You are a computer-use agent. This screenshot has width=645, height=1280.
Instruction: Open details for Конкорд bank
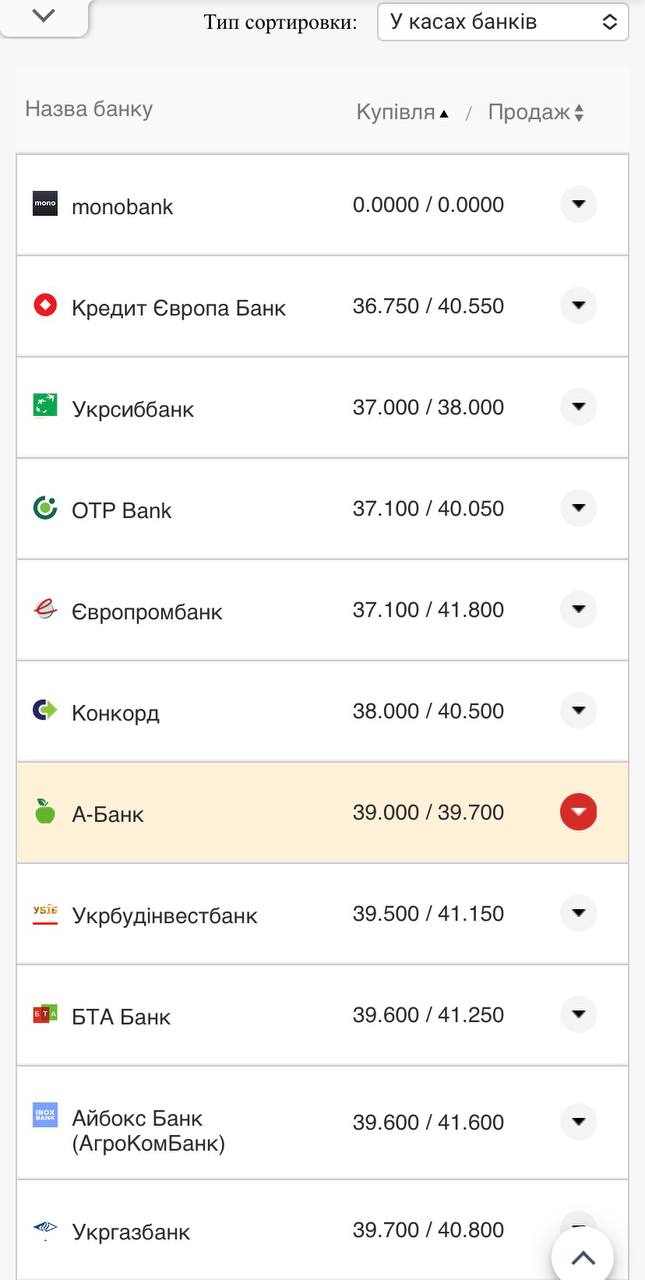pos(578,711)
